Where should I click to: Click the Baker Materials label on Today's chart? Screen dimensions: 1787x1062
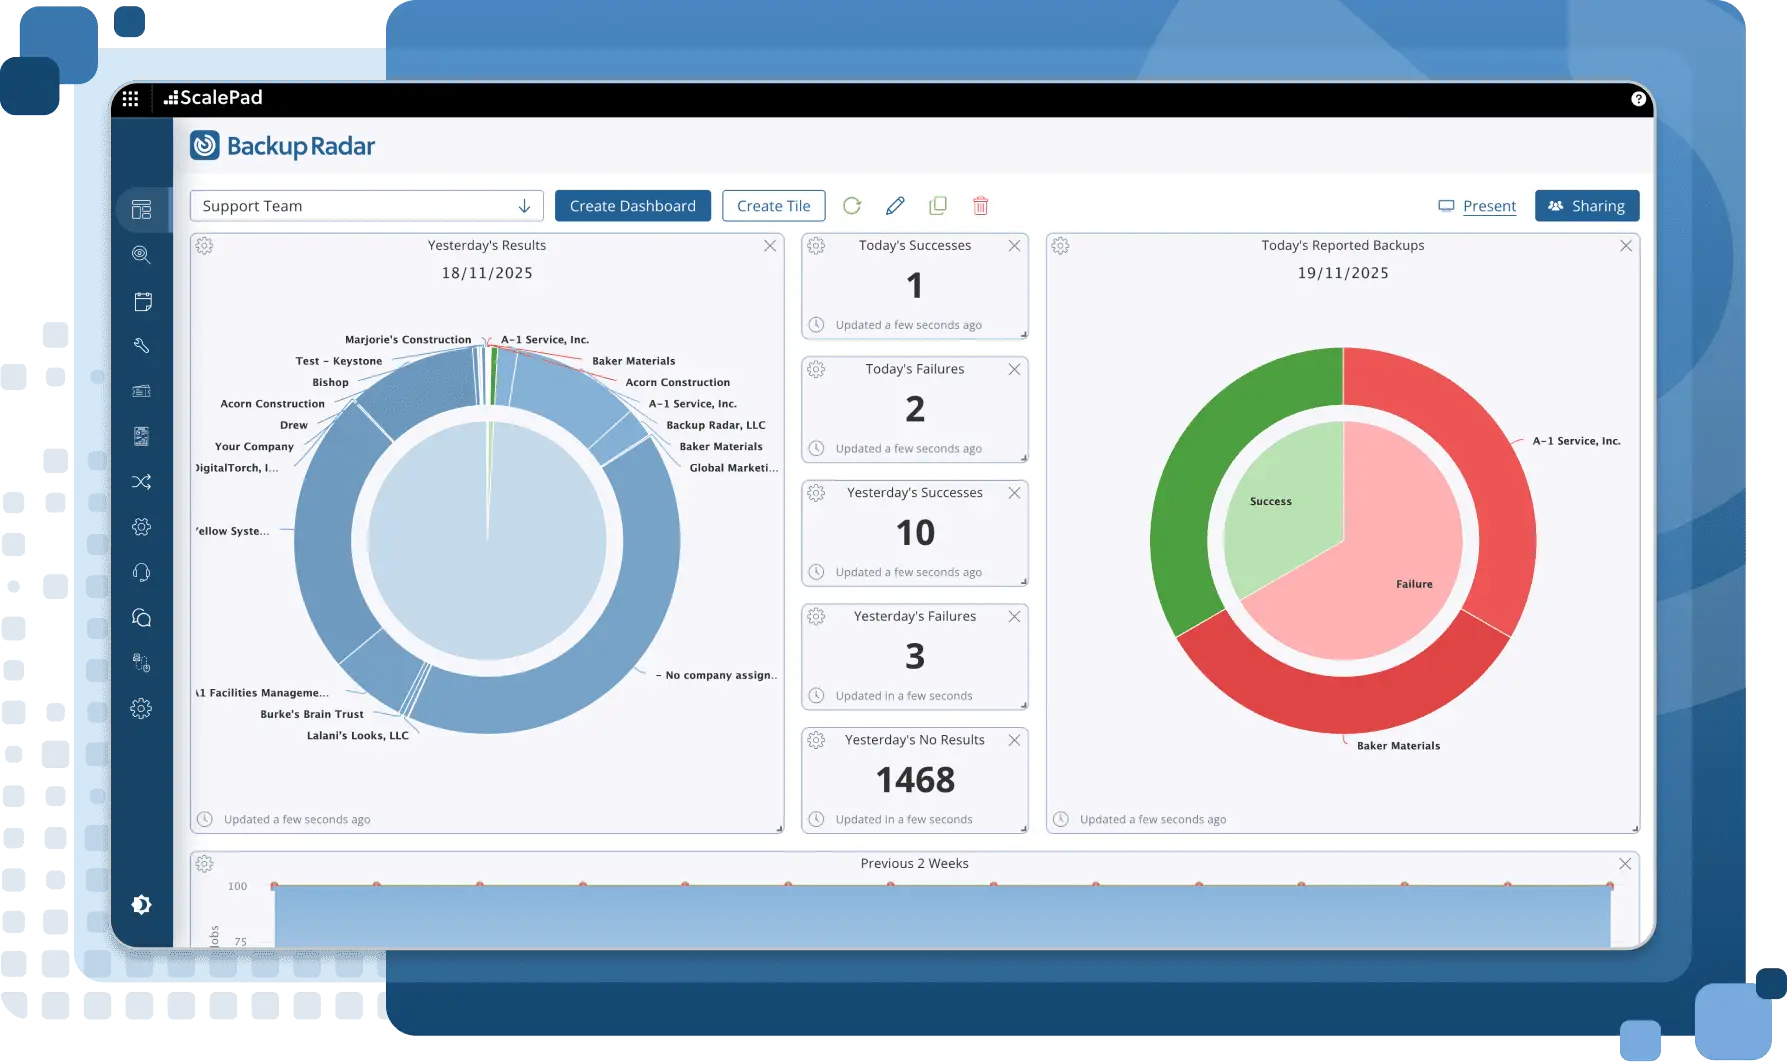pos(1398,746)
